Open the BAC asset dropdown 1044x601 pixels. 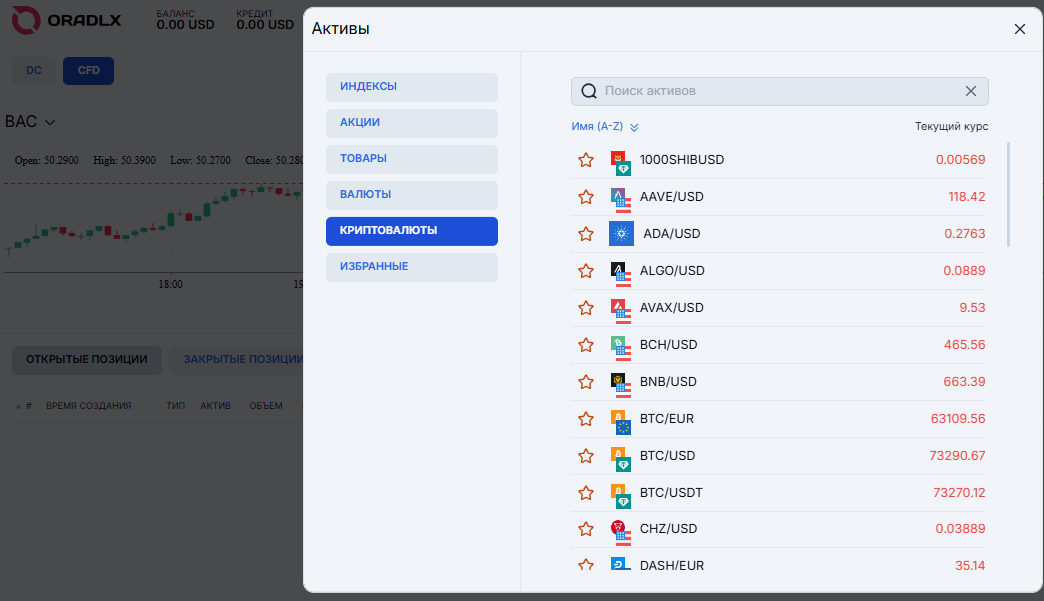(30, 122)
